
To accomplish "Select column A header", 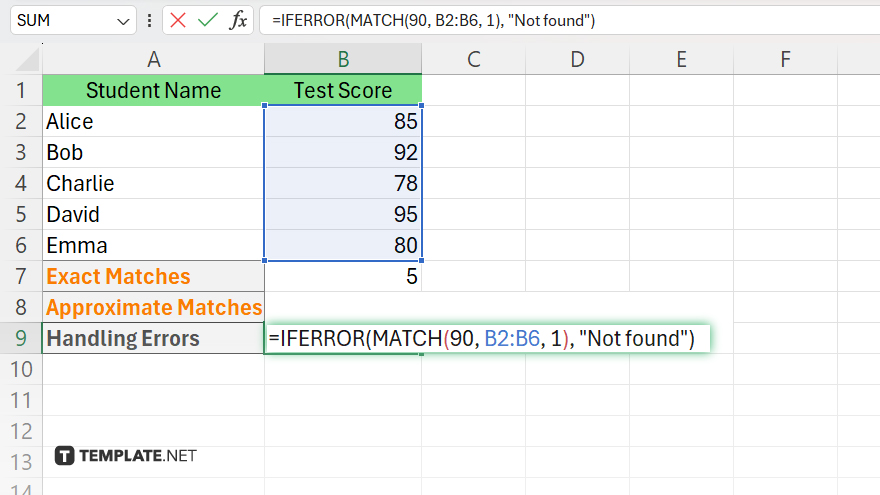I will (153, 60).
